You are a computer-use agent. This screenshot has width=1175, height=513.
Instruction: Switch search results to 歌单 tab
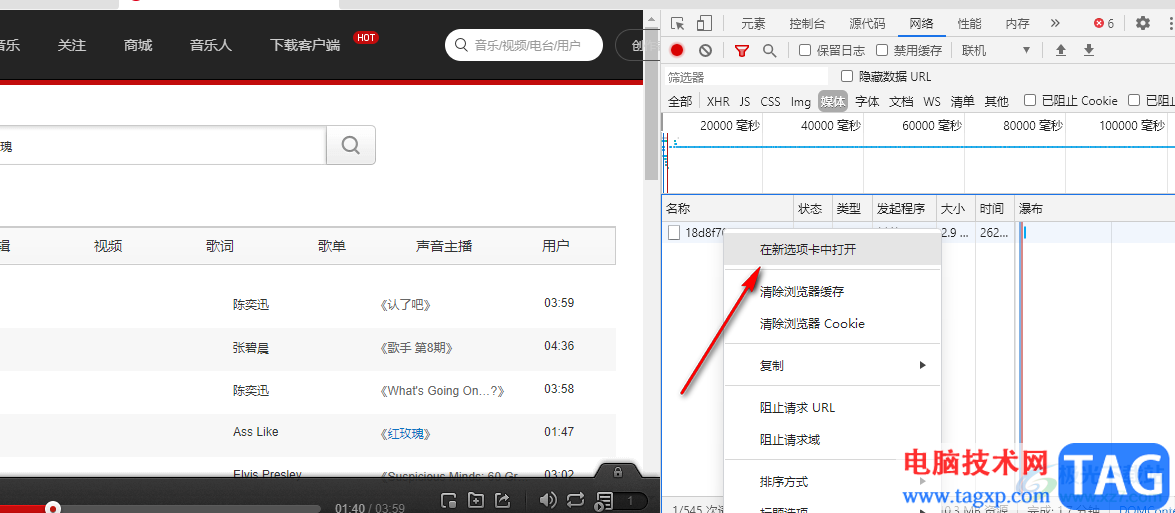[332, 246]
